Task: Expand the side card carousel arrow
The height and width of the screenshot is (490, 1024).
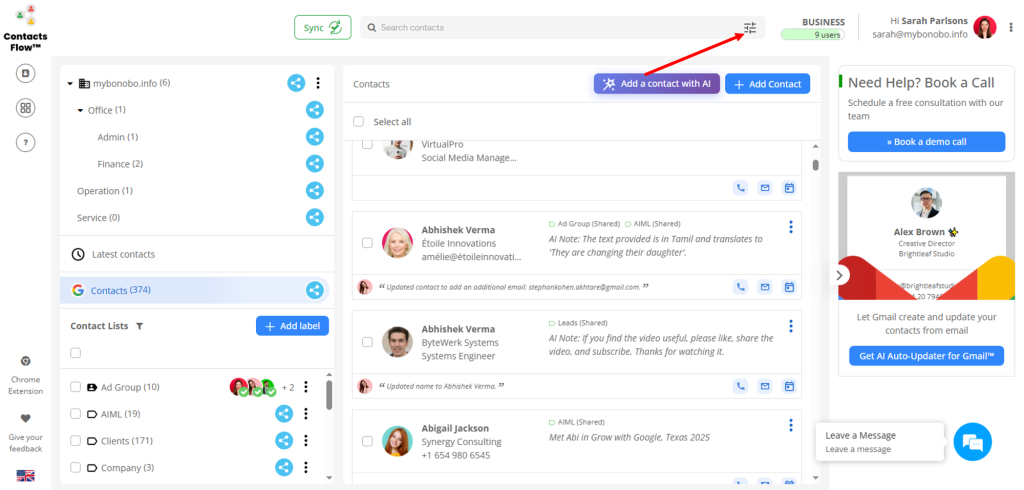Action: [840, 274]
